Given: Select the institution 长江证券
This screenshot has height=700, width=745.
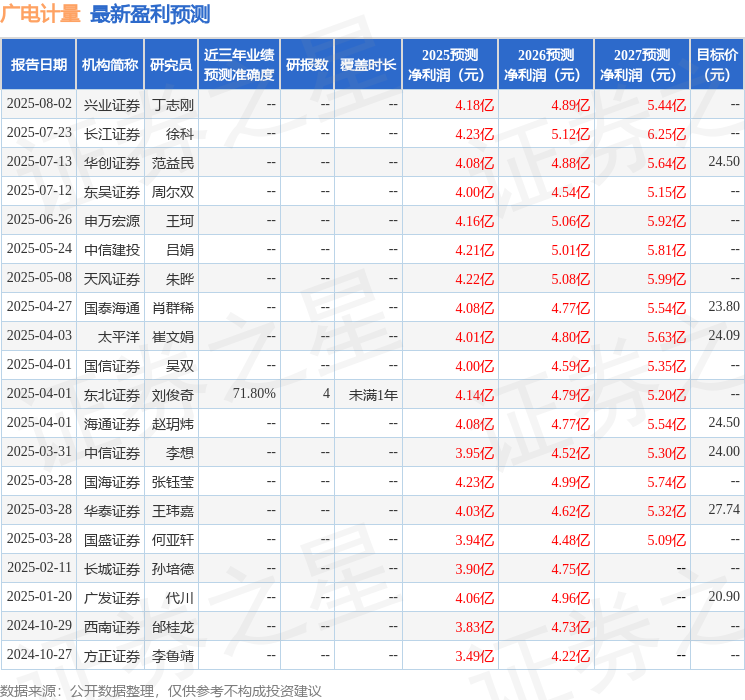Looking at the screenshot, I should pyautogui.click(x=112, y=134).
